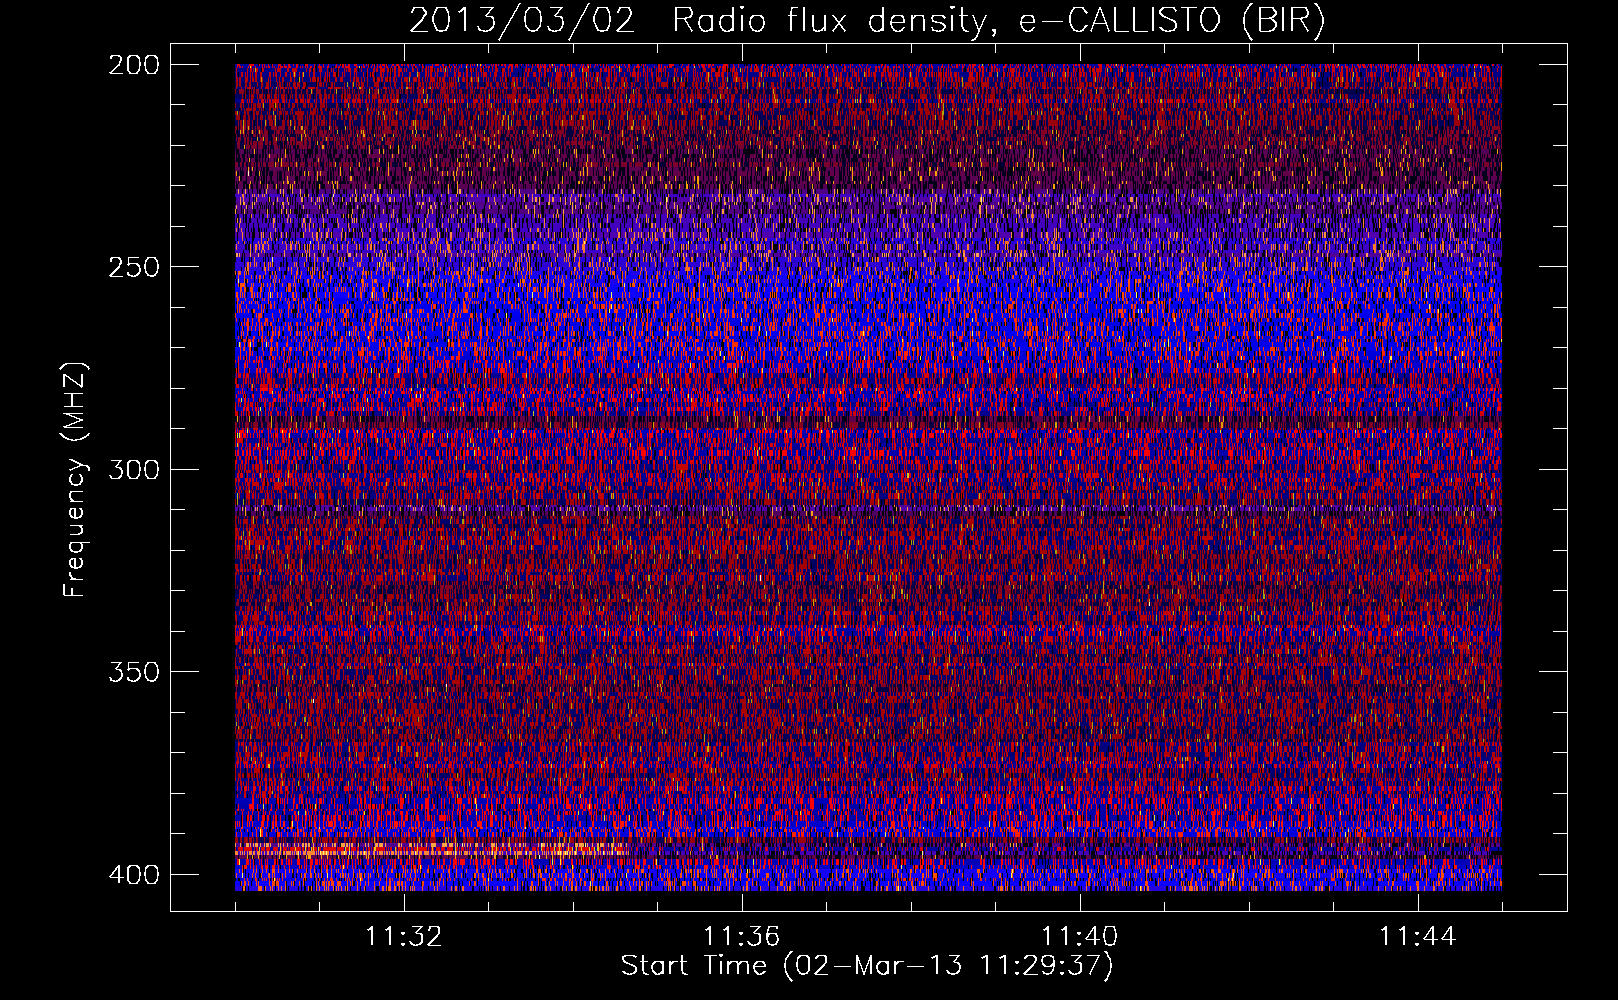1618x1000 pixels.
Task: Select the 11:36 time tick label
Action: click(742, 937)
